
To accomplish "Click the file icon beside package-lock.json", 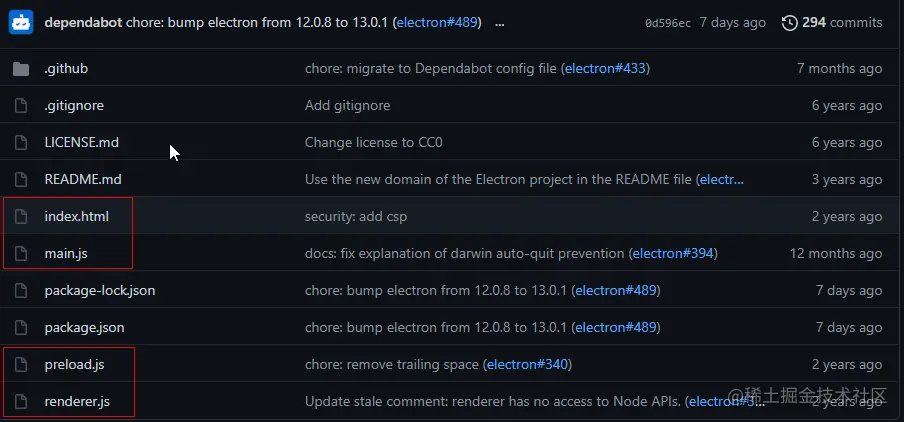I will (20, 291).
